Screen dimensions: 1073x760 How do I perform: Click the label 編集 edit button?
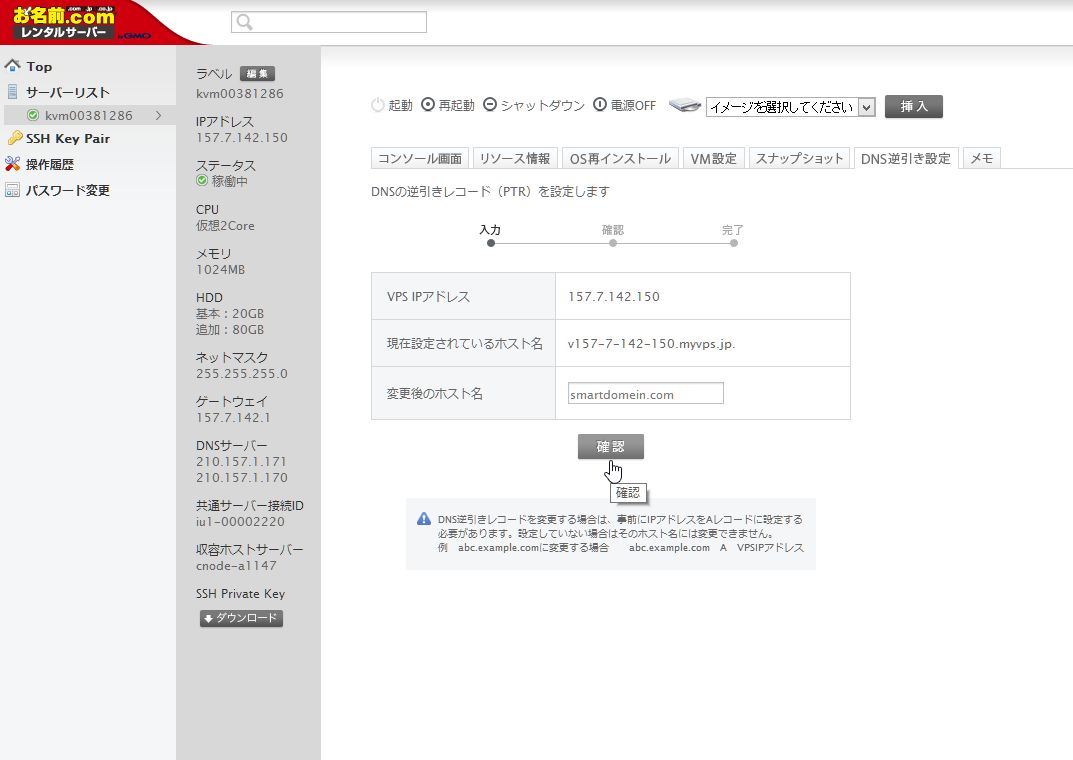pyautogui.click(x=257, y=74)
